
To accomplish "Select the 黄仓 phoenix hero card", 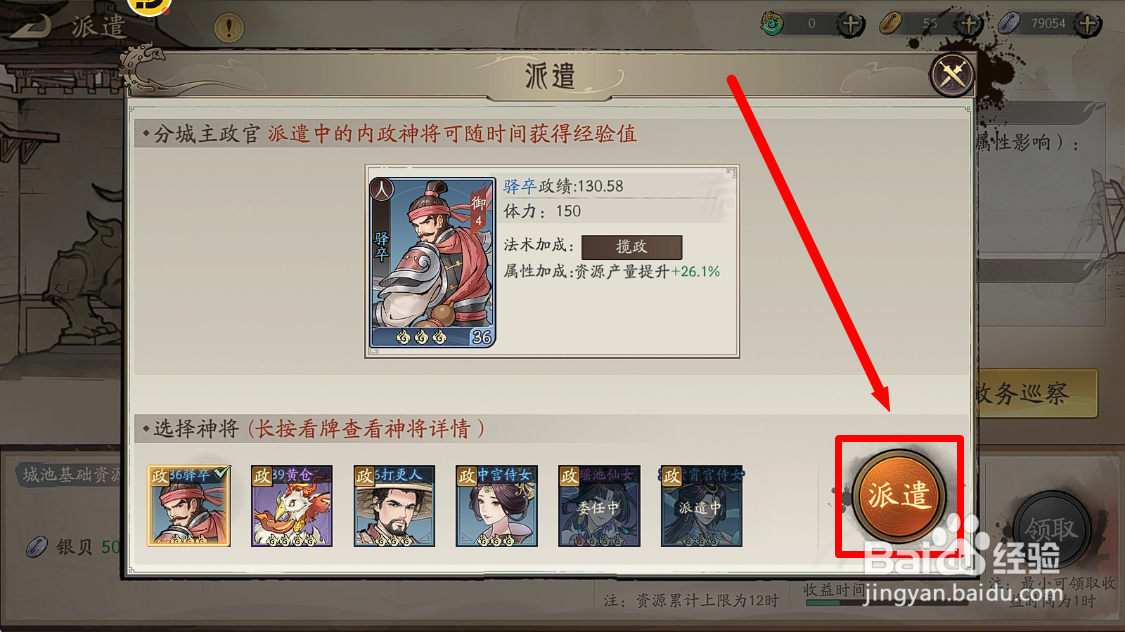I will click(291, 506).
